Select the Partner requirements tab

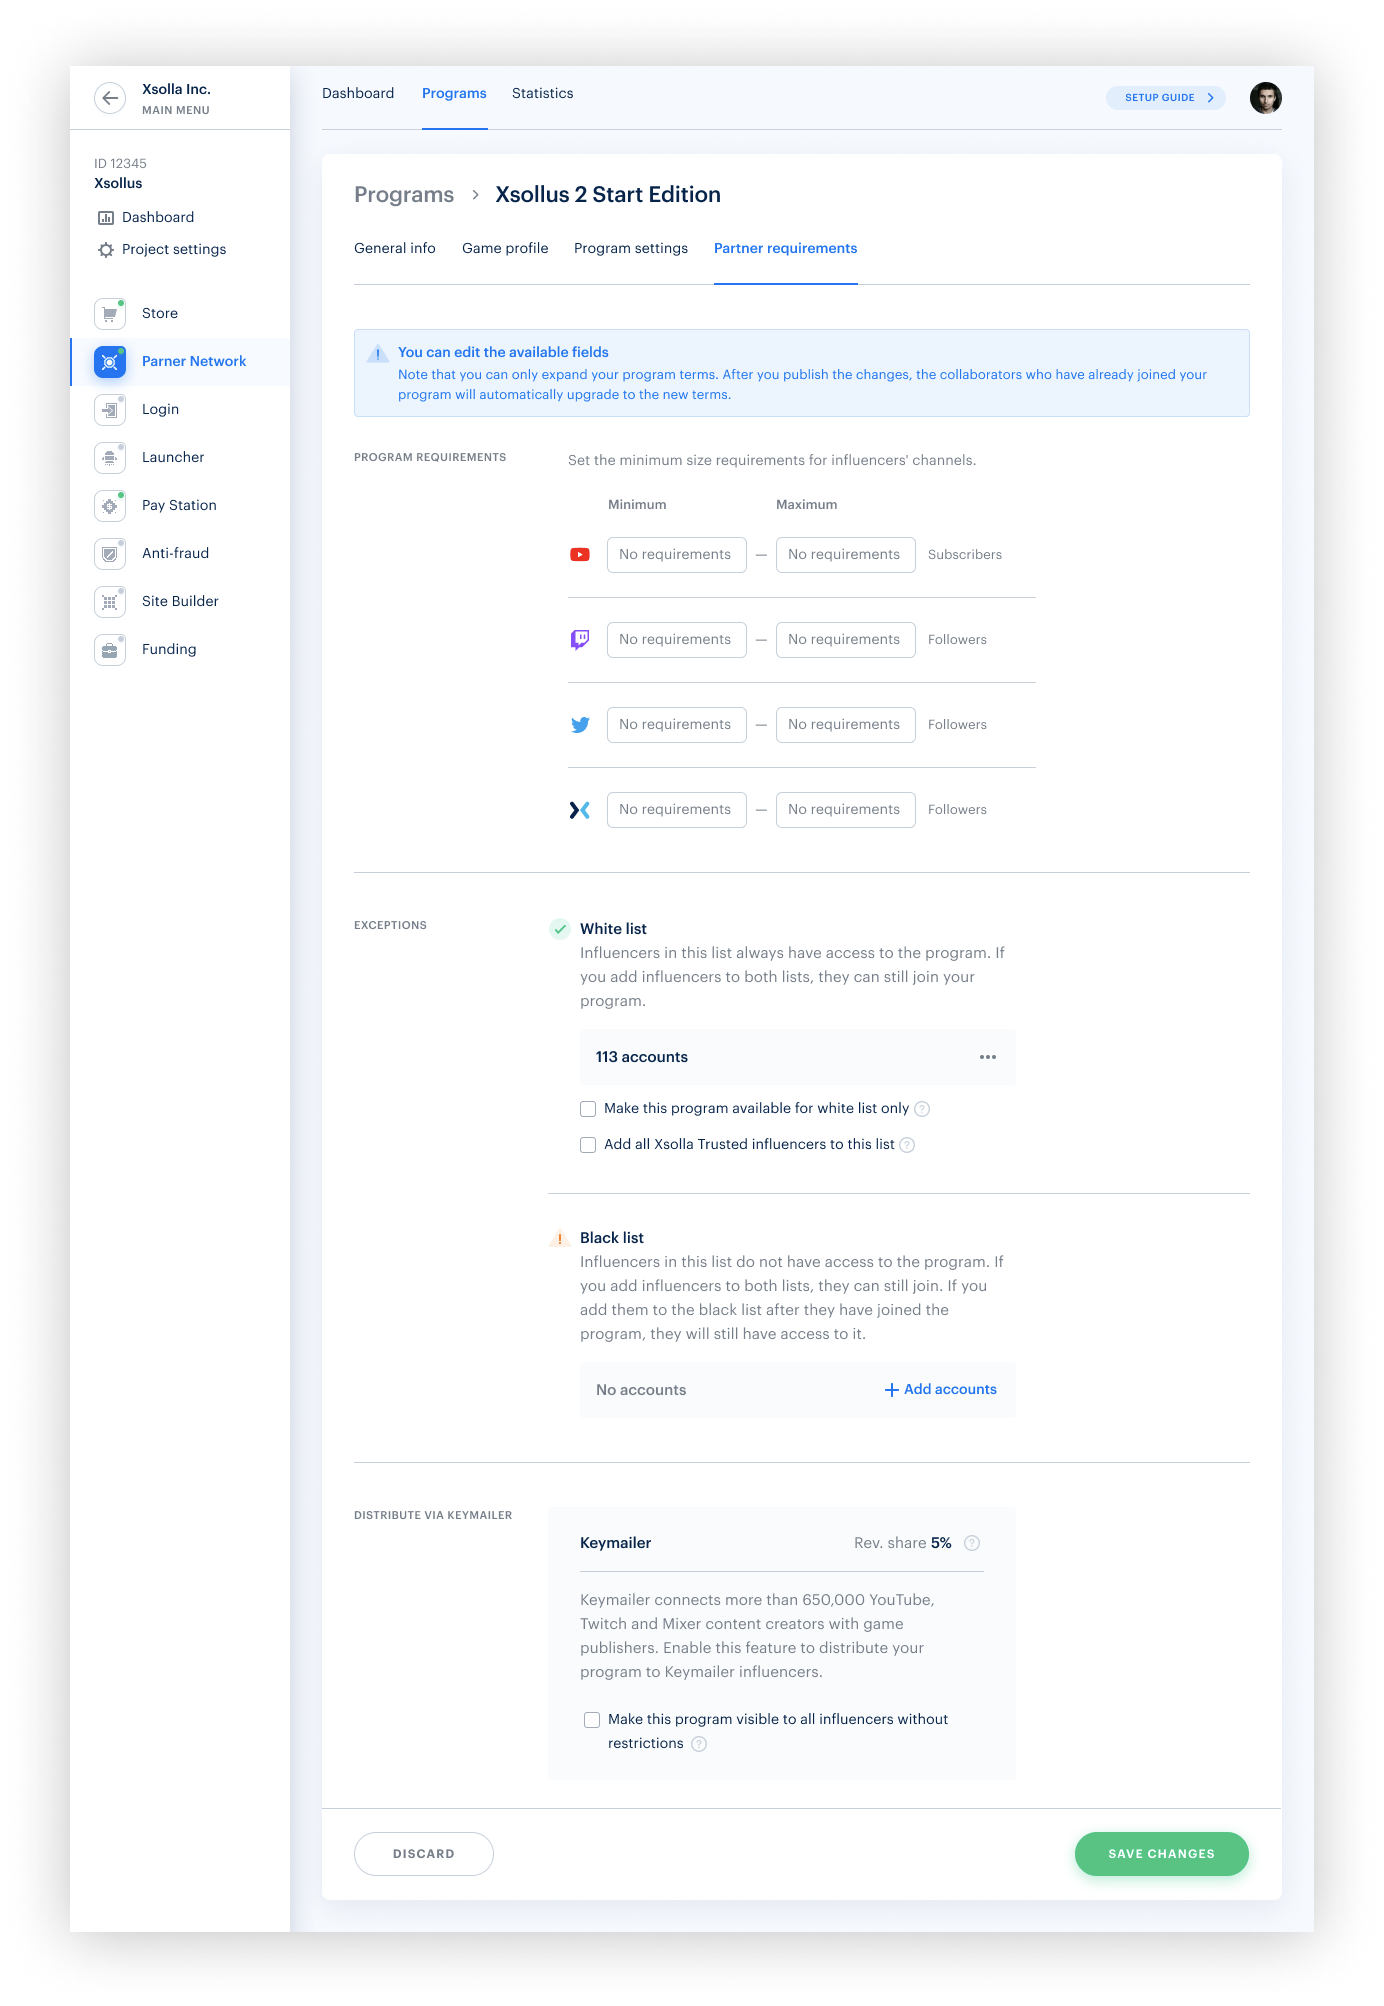(785, 248)
